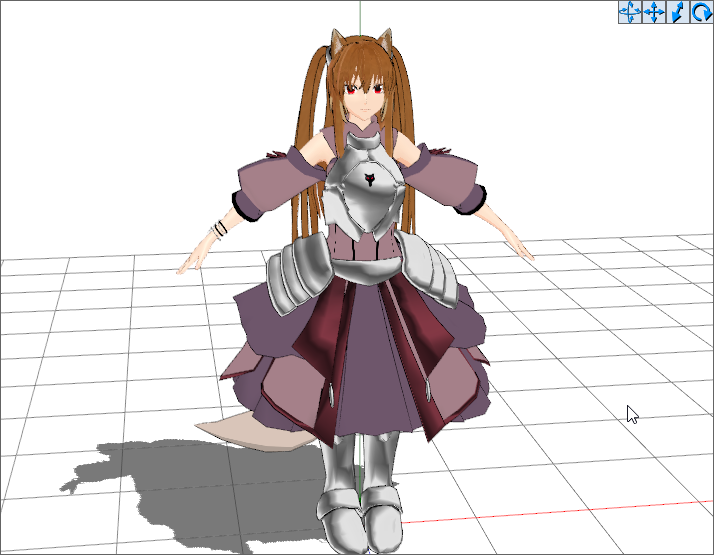This screenshot has width=714, height=555.
Task: Click the circular arrow roll view icon
Action: click(x=701, y=12)
